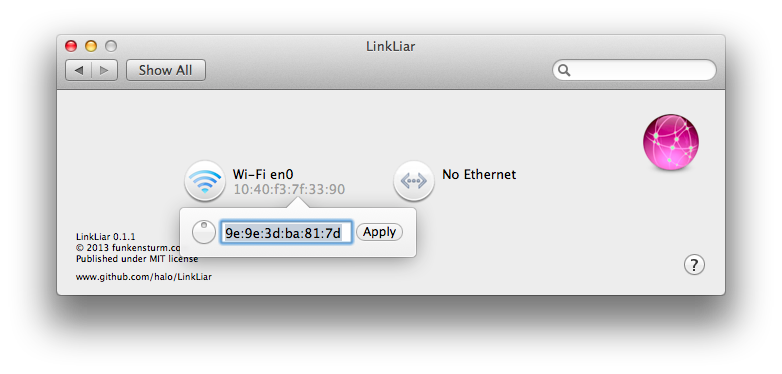Click the 9e:9e:3d:ba:81:7d MAC address field

click(286, 232)
